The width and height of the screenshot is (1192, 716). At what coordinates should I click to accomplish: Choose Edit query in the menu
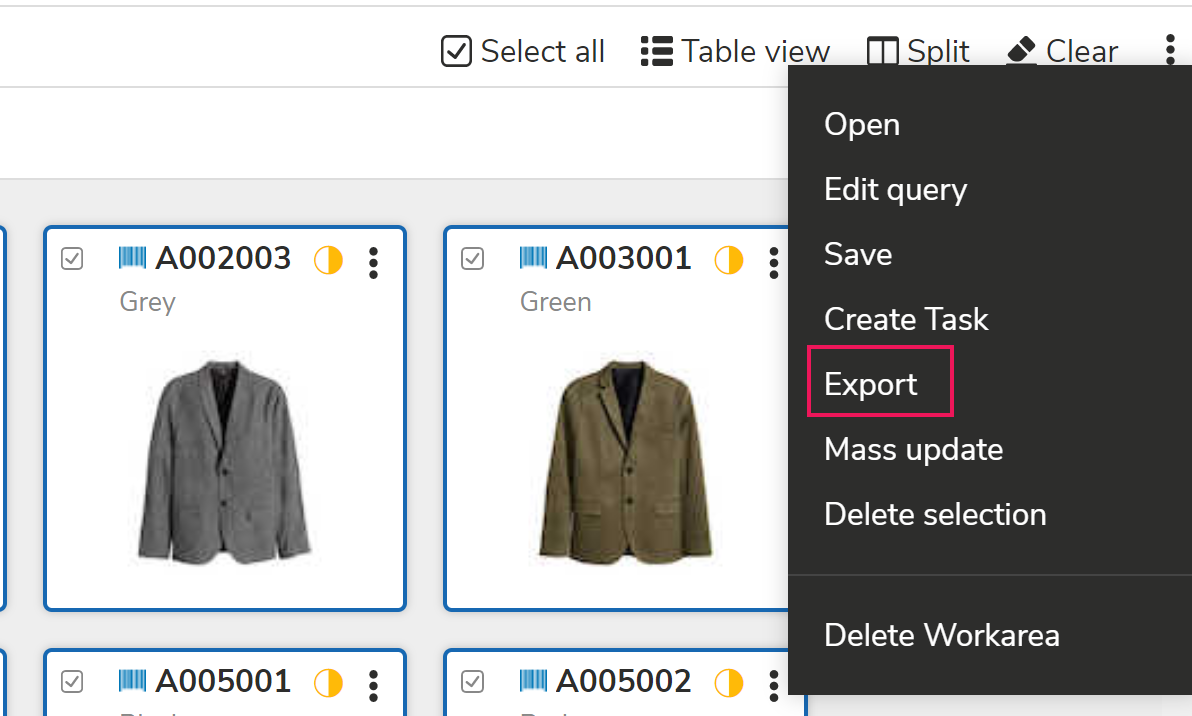(x=896, y=189)
